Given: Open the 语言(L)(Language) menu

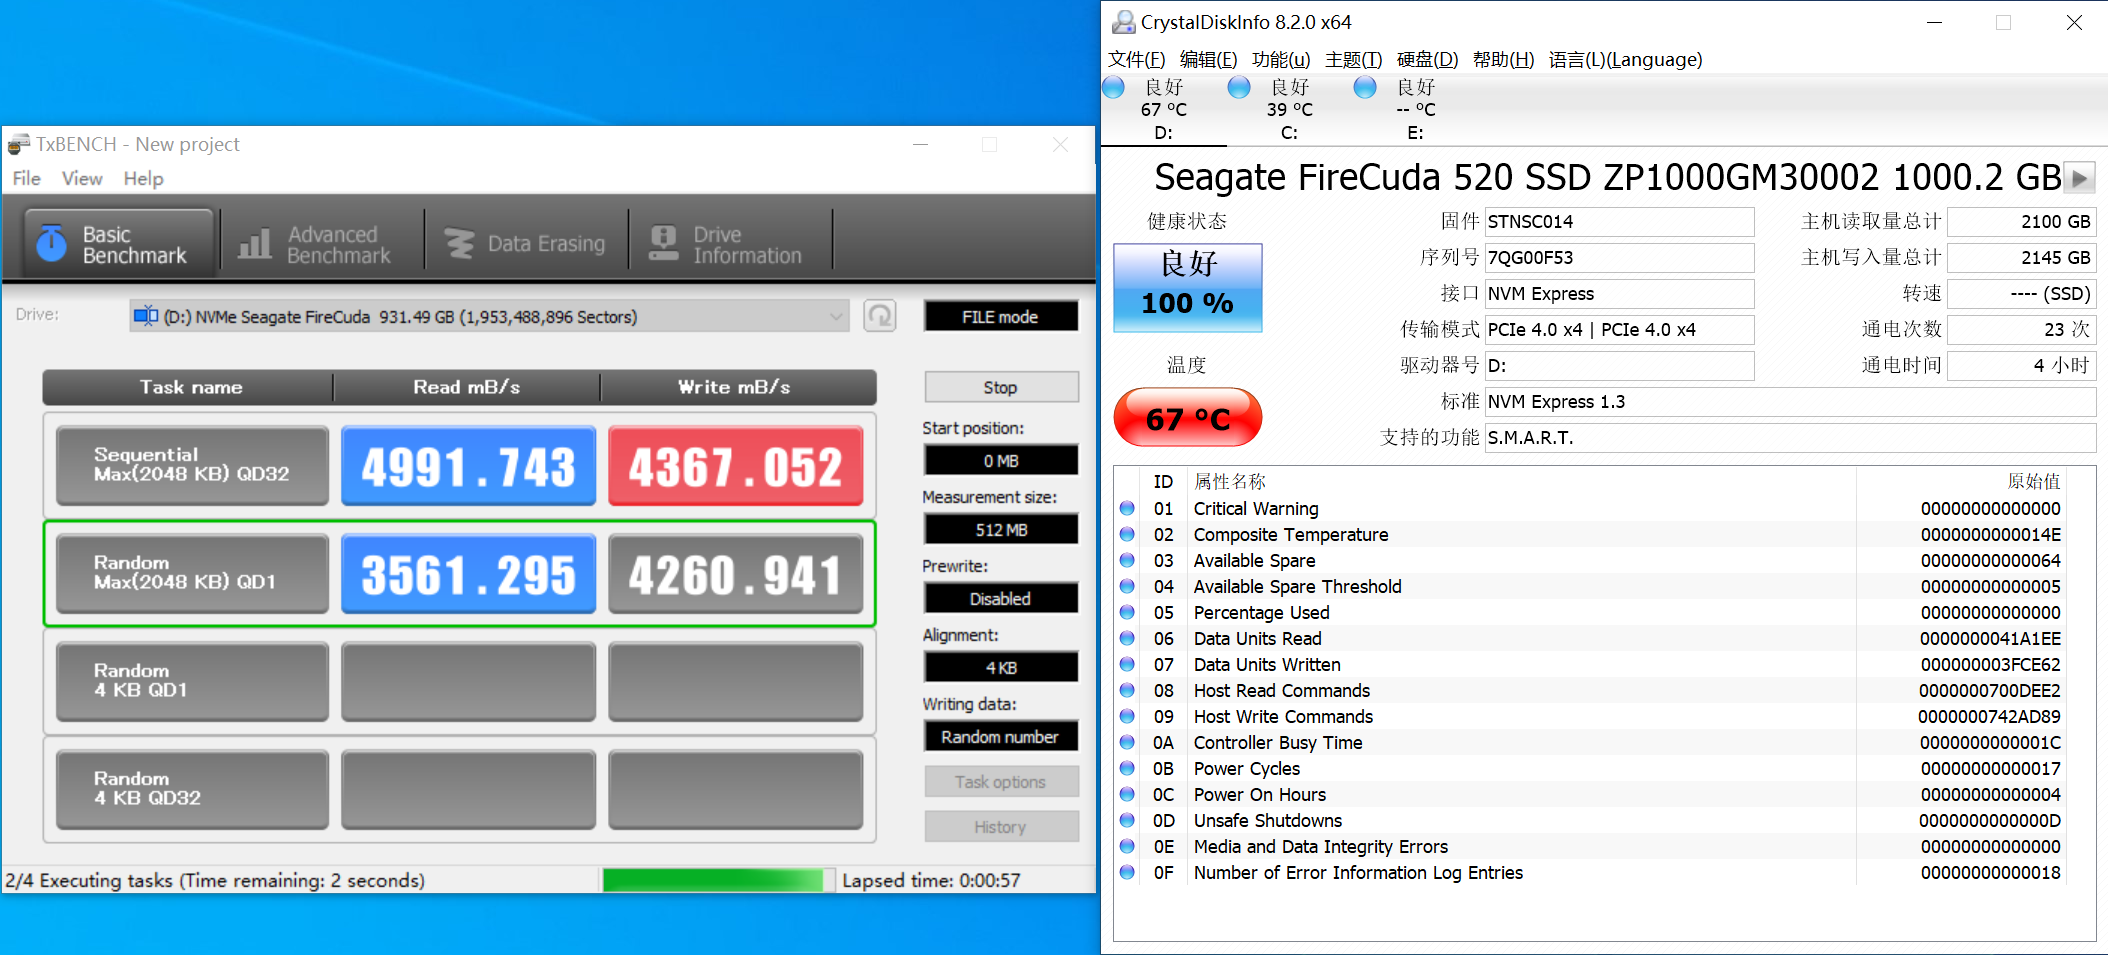Looking at the screenshot, I should point(1625,59).
